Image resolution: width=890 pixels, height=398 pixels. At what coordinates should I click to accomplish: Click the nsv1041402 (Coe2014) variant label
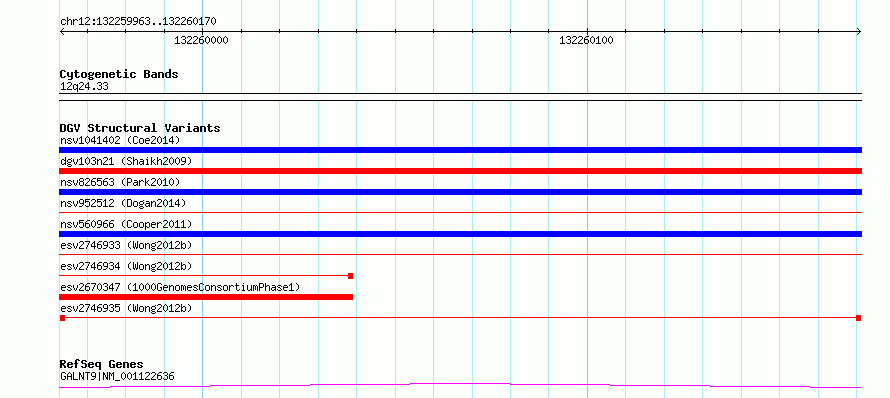click(120, 140)
